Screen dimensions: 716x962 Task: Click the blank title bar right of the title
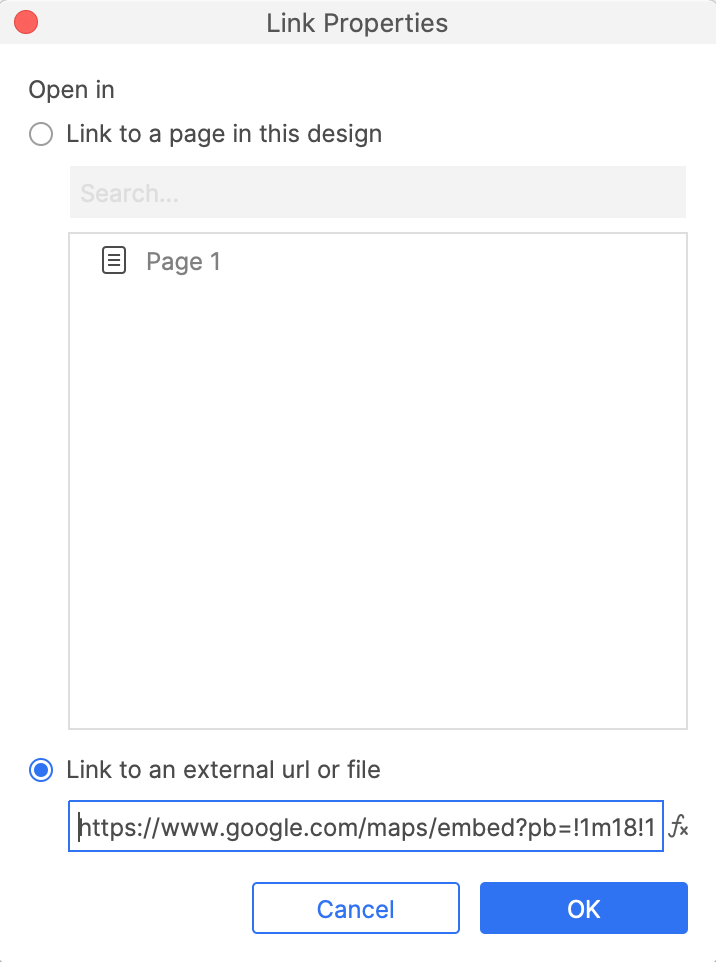tap(580, 22)
